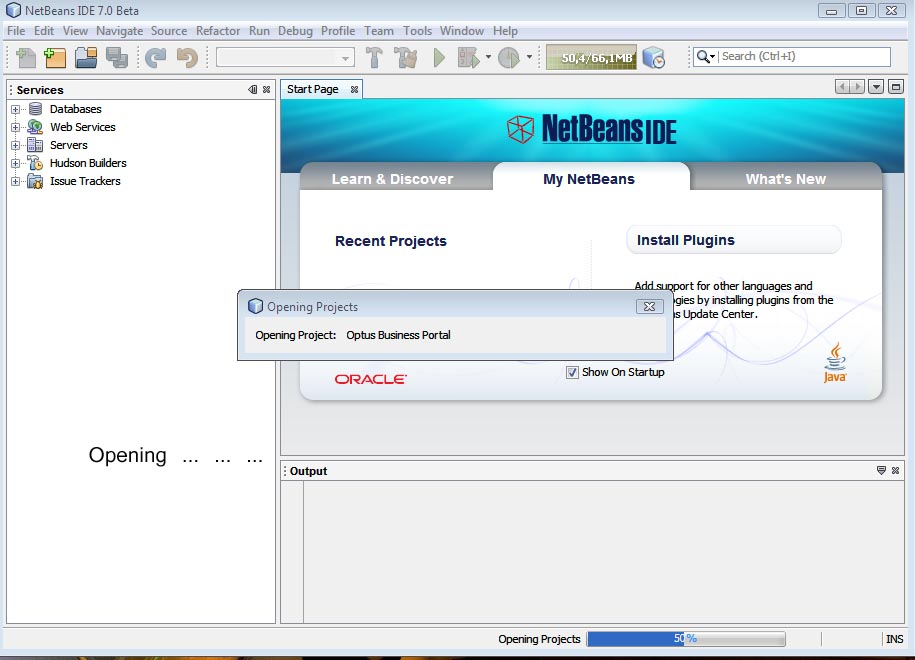Image resolution: width=915 pixels, height=660 pixels.
Task: Open the Tools menu
Action: 417,31
